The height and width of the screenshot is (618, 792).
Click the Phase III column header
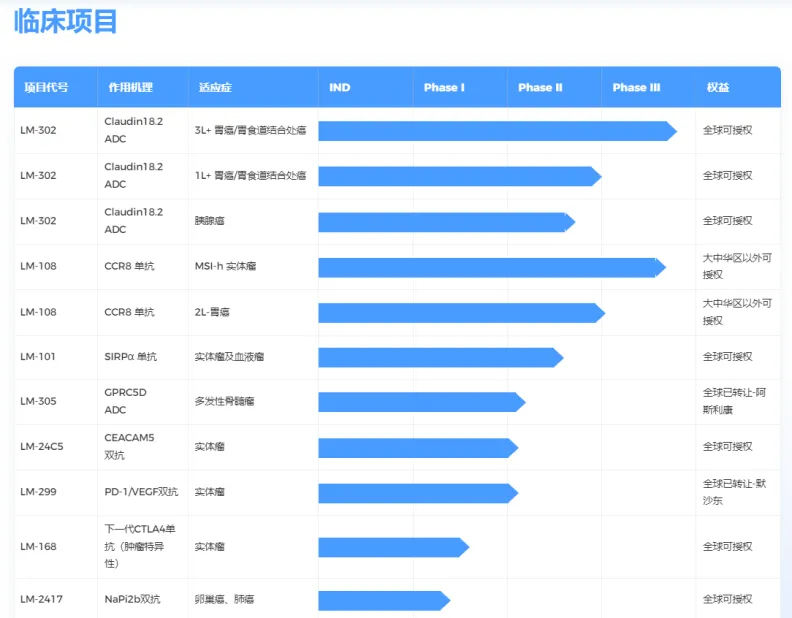636,88
